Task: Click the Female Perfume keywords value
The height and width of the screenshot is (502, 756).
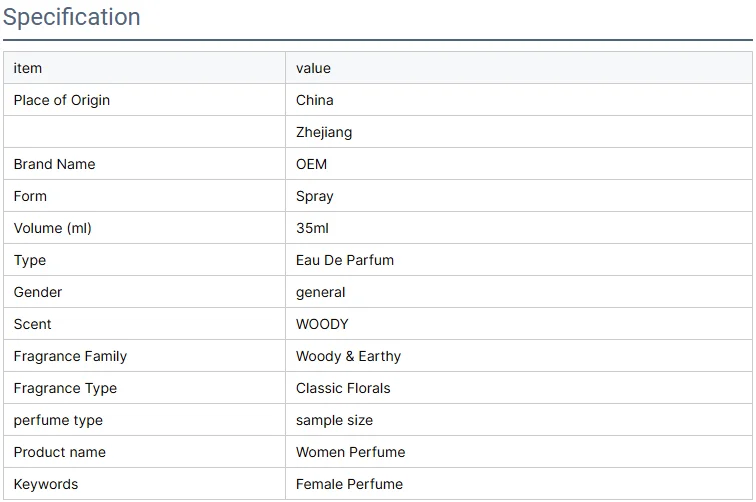Action: point(349,484)
